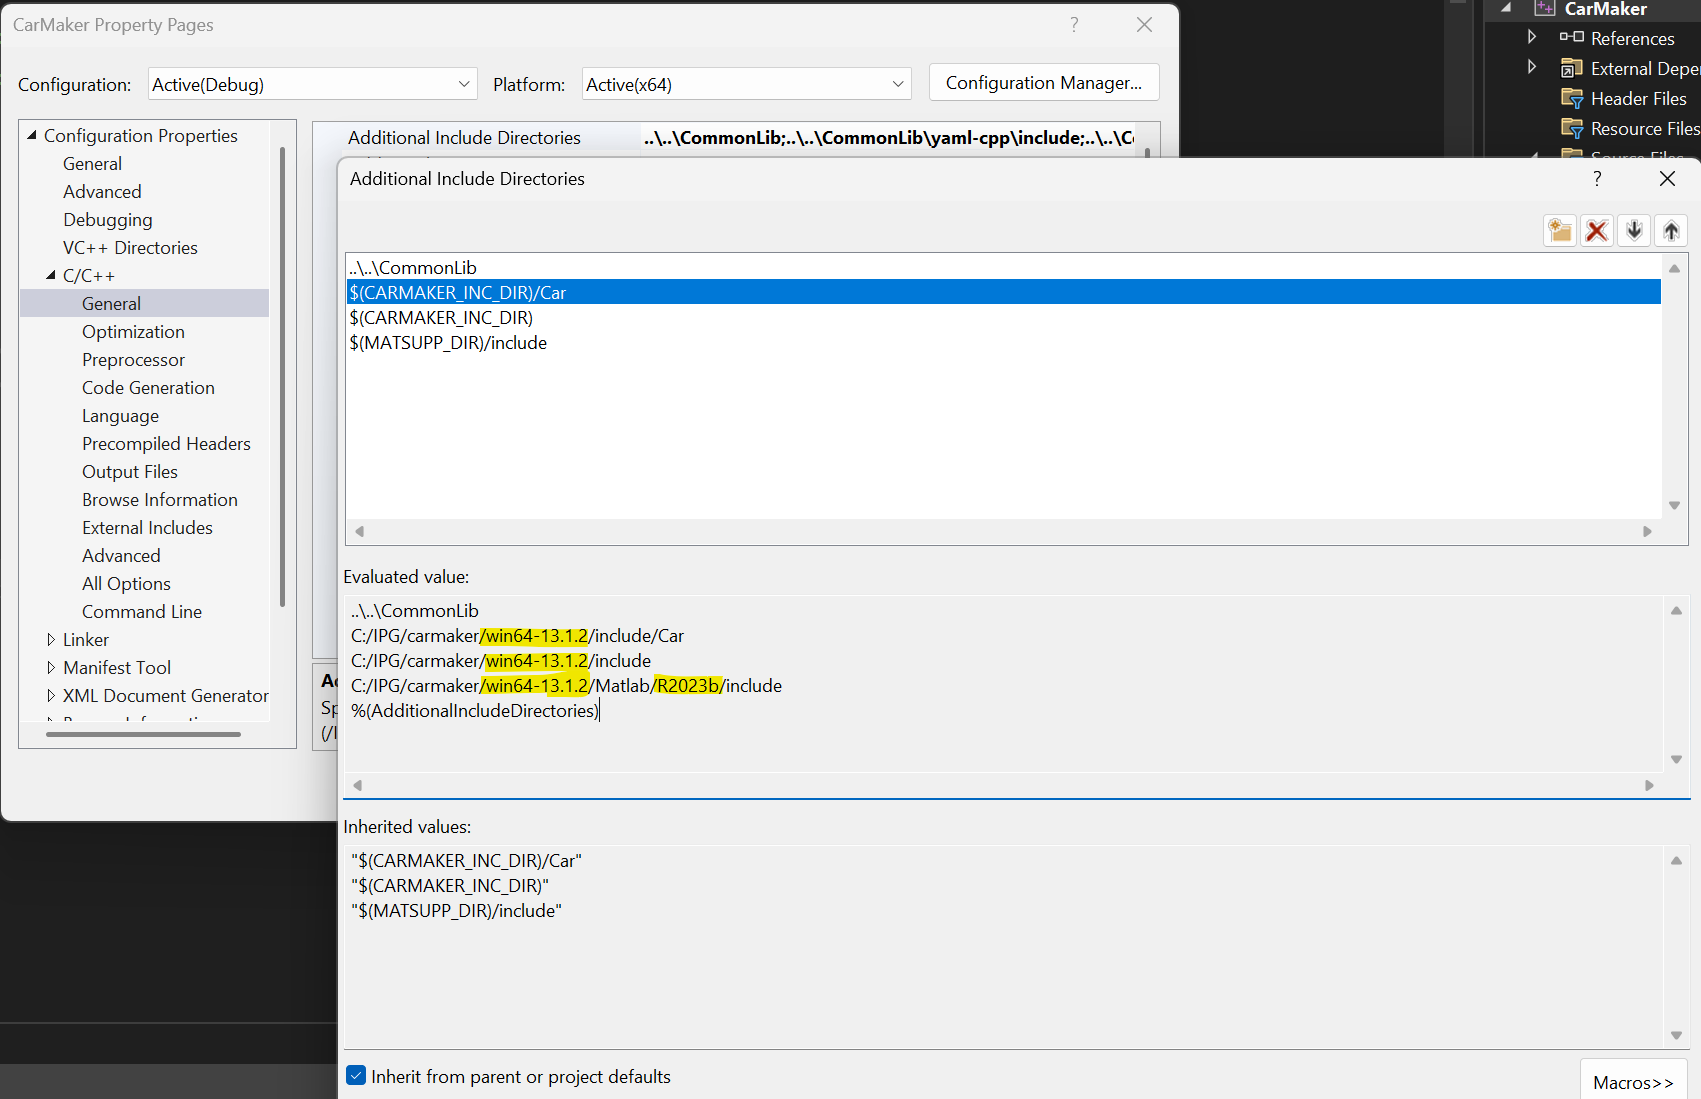
Task: Select Debugging in Configuration Properties
Action: click(108, 219)
